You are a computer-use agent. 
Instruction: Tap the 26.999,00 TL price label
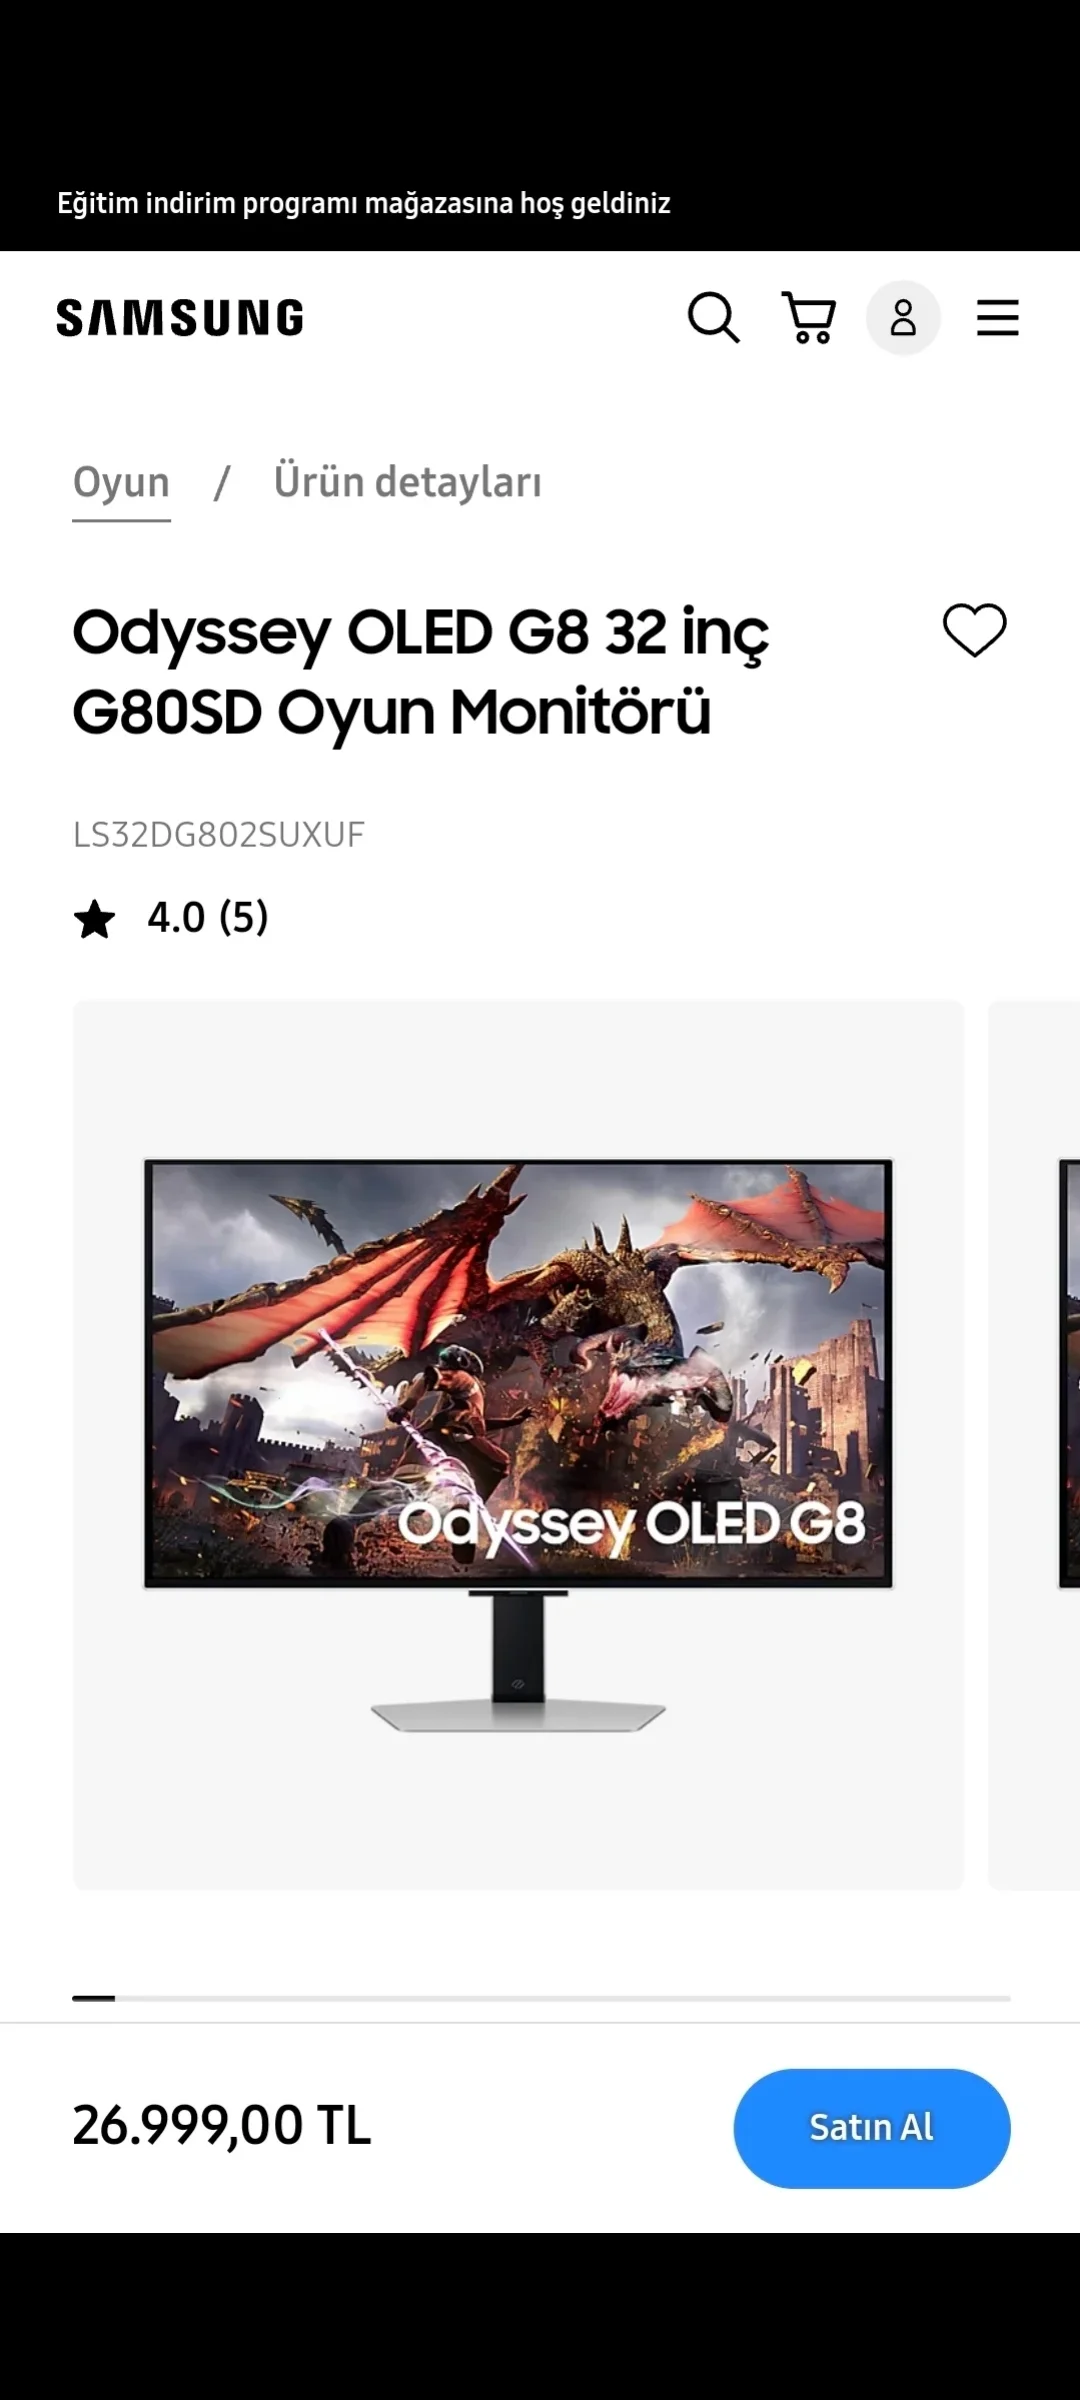tap(222, 2125)
